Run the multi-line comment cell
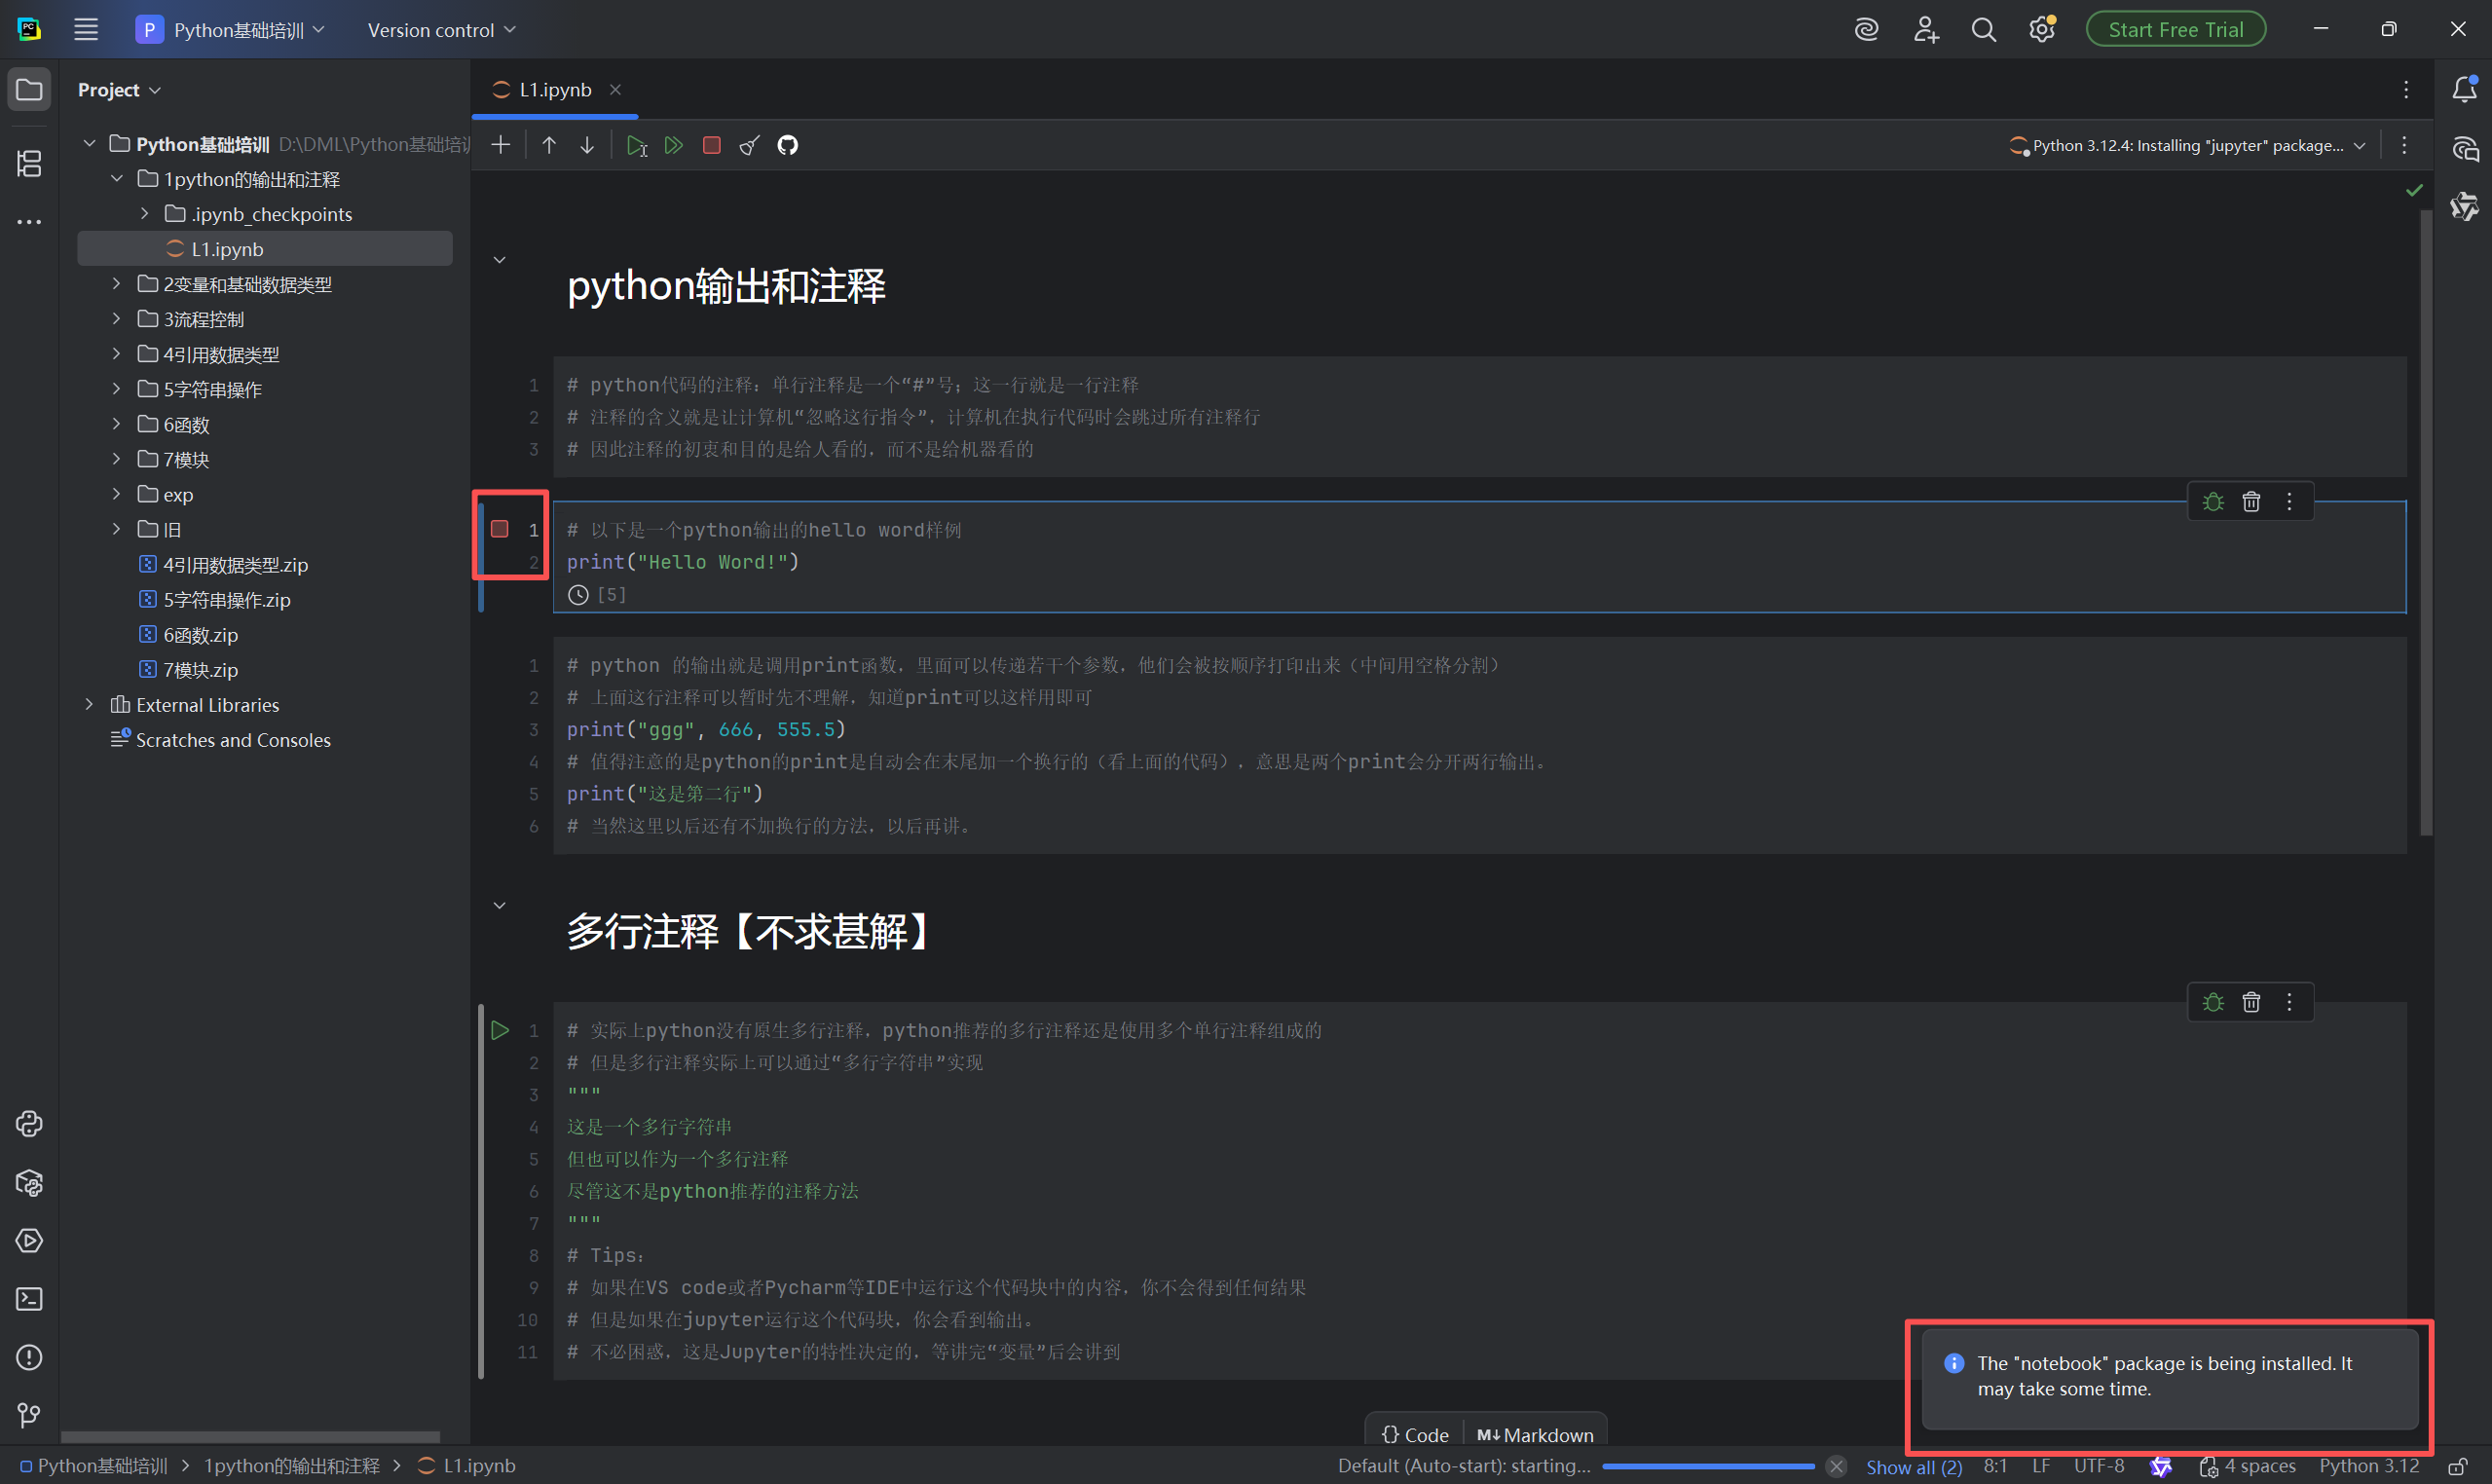The image size is (2492, 1484). (500, 1030)
